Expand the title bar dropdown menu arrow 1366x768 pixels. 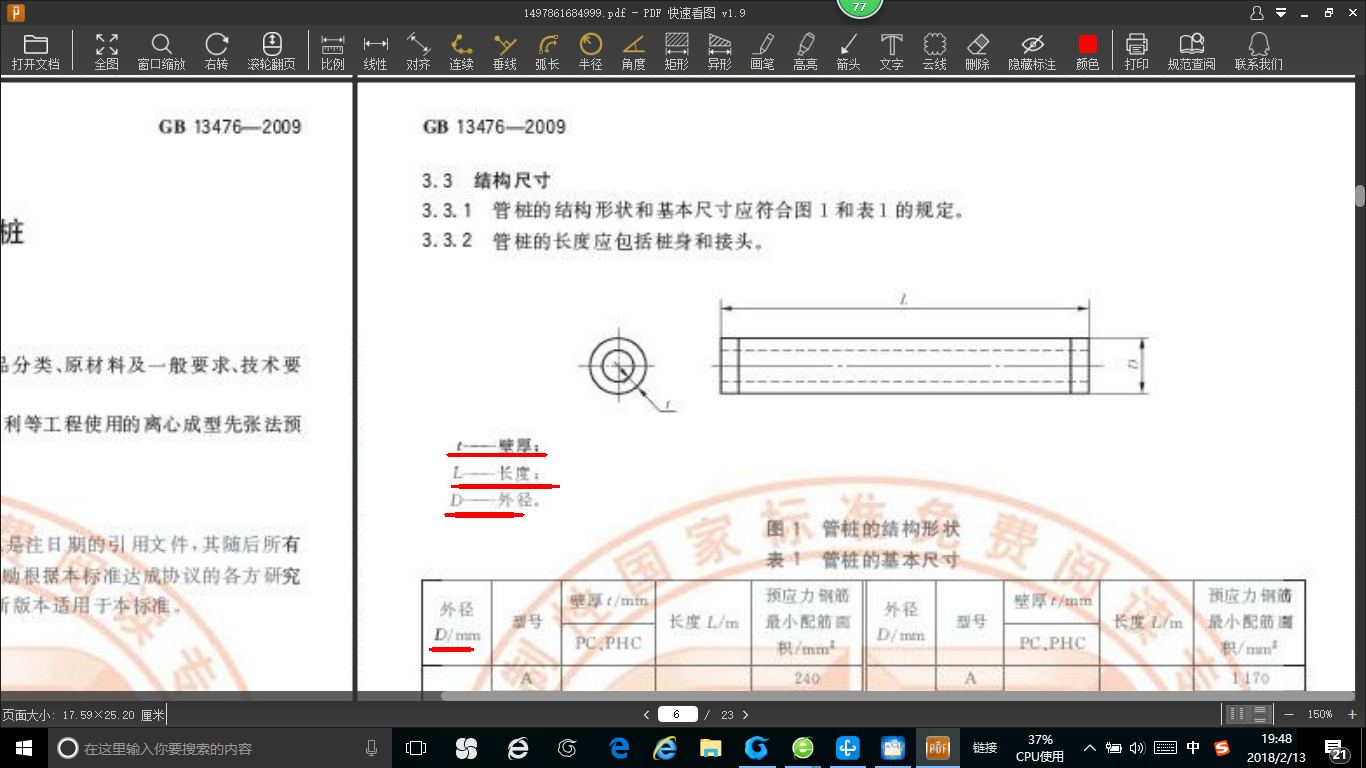pos(1281,13)
